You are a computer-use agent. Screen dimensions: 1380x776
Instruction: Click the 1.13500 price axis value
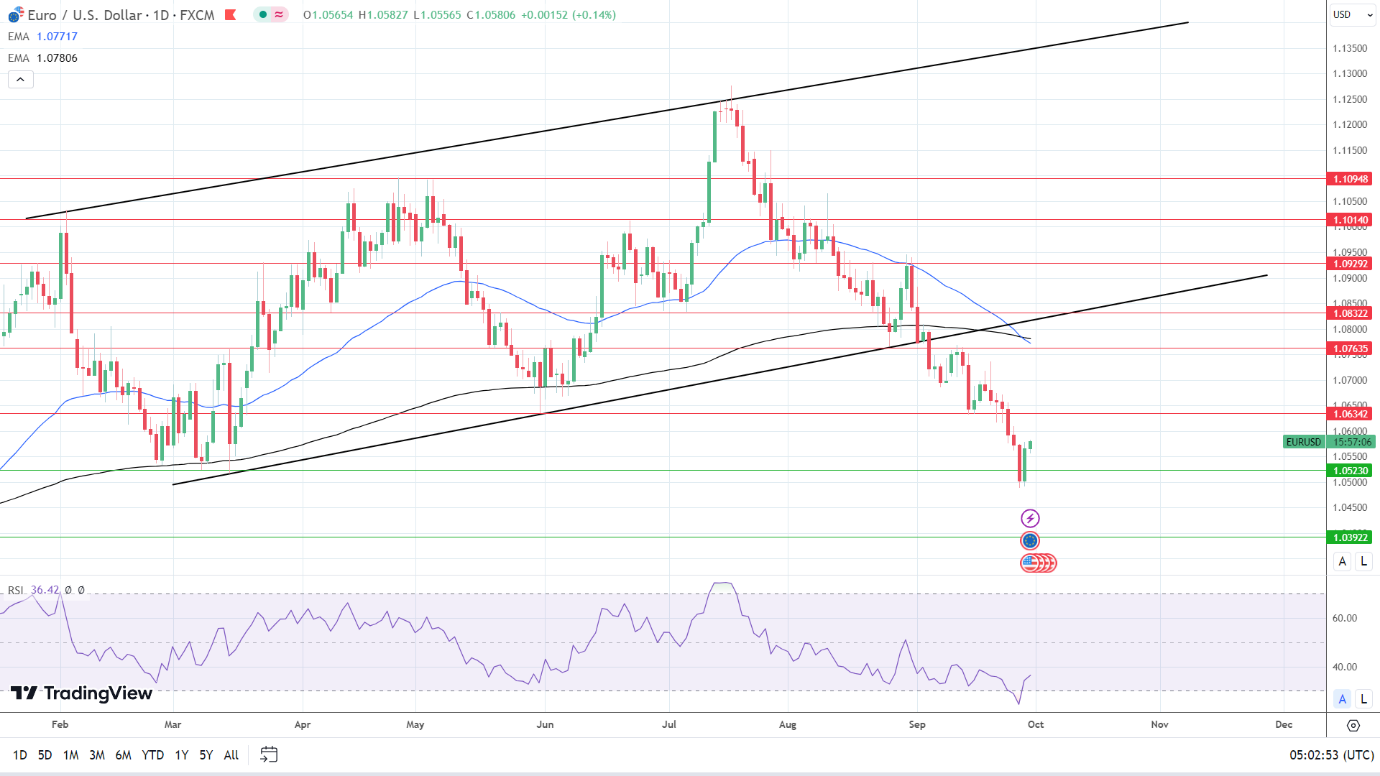pyautogui.click(x=1350, y=48)
